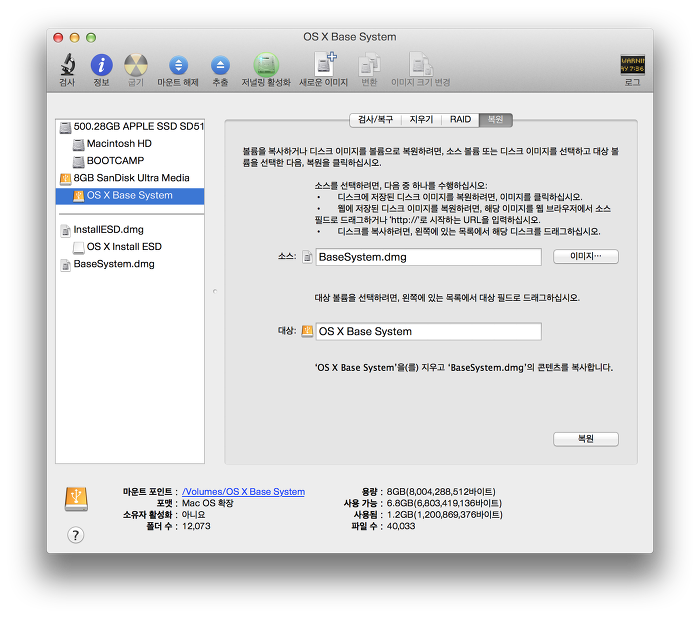Click the 굽기 (Burn) disc toolbar icon
700x618 pixels.
136,65
